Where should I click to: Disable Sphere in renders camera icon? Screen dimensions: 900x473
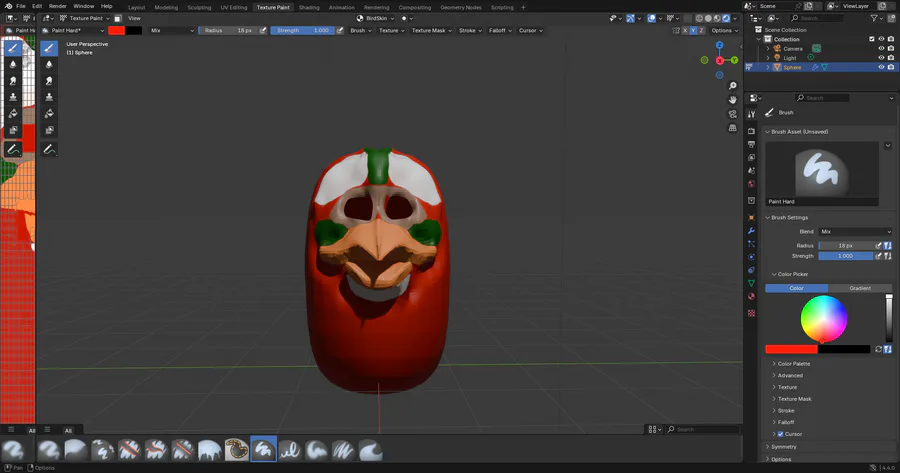(x=891, y=67)
